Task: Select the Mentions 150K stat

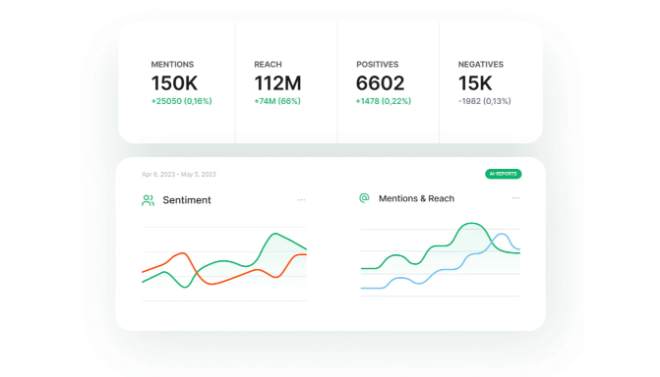Action: [x=174, y=83]
